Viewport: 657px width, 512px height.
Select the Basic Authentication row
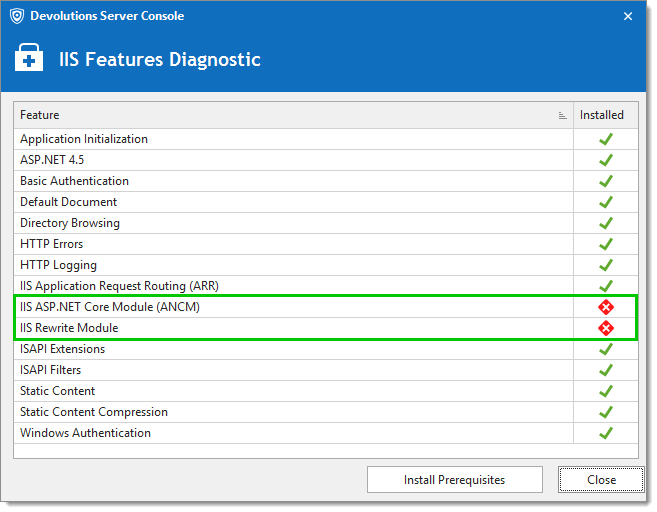(x=326, y=181)
